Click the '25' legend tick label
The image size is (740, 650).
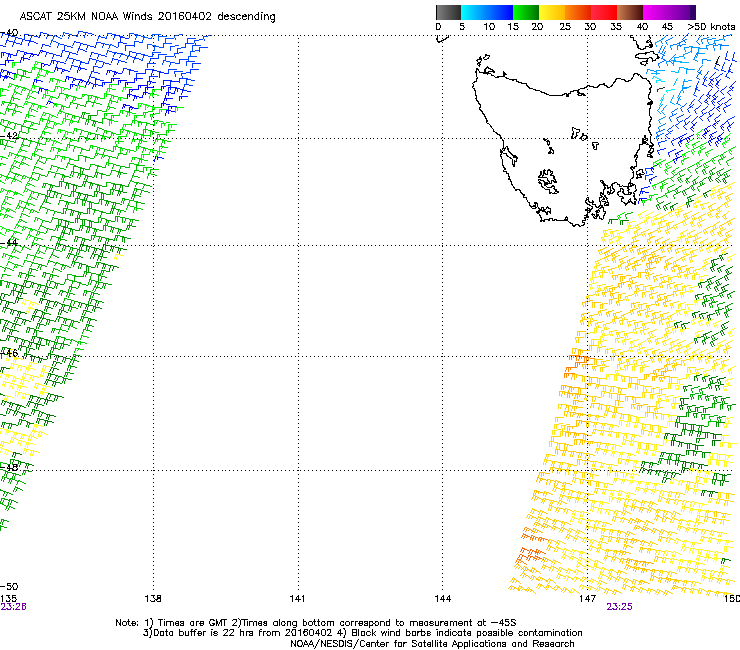coord(565,27)
